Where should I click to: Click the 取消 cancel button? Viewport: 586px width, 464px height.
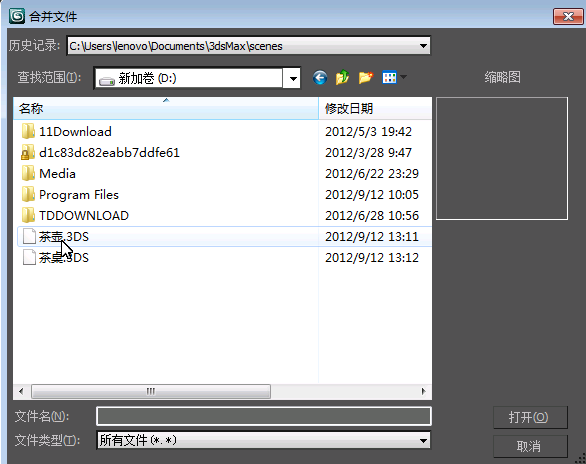[530, 446]
